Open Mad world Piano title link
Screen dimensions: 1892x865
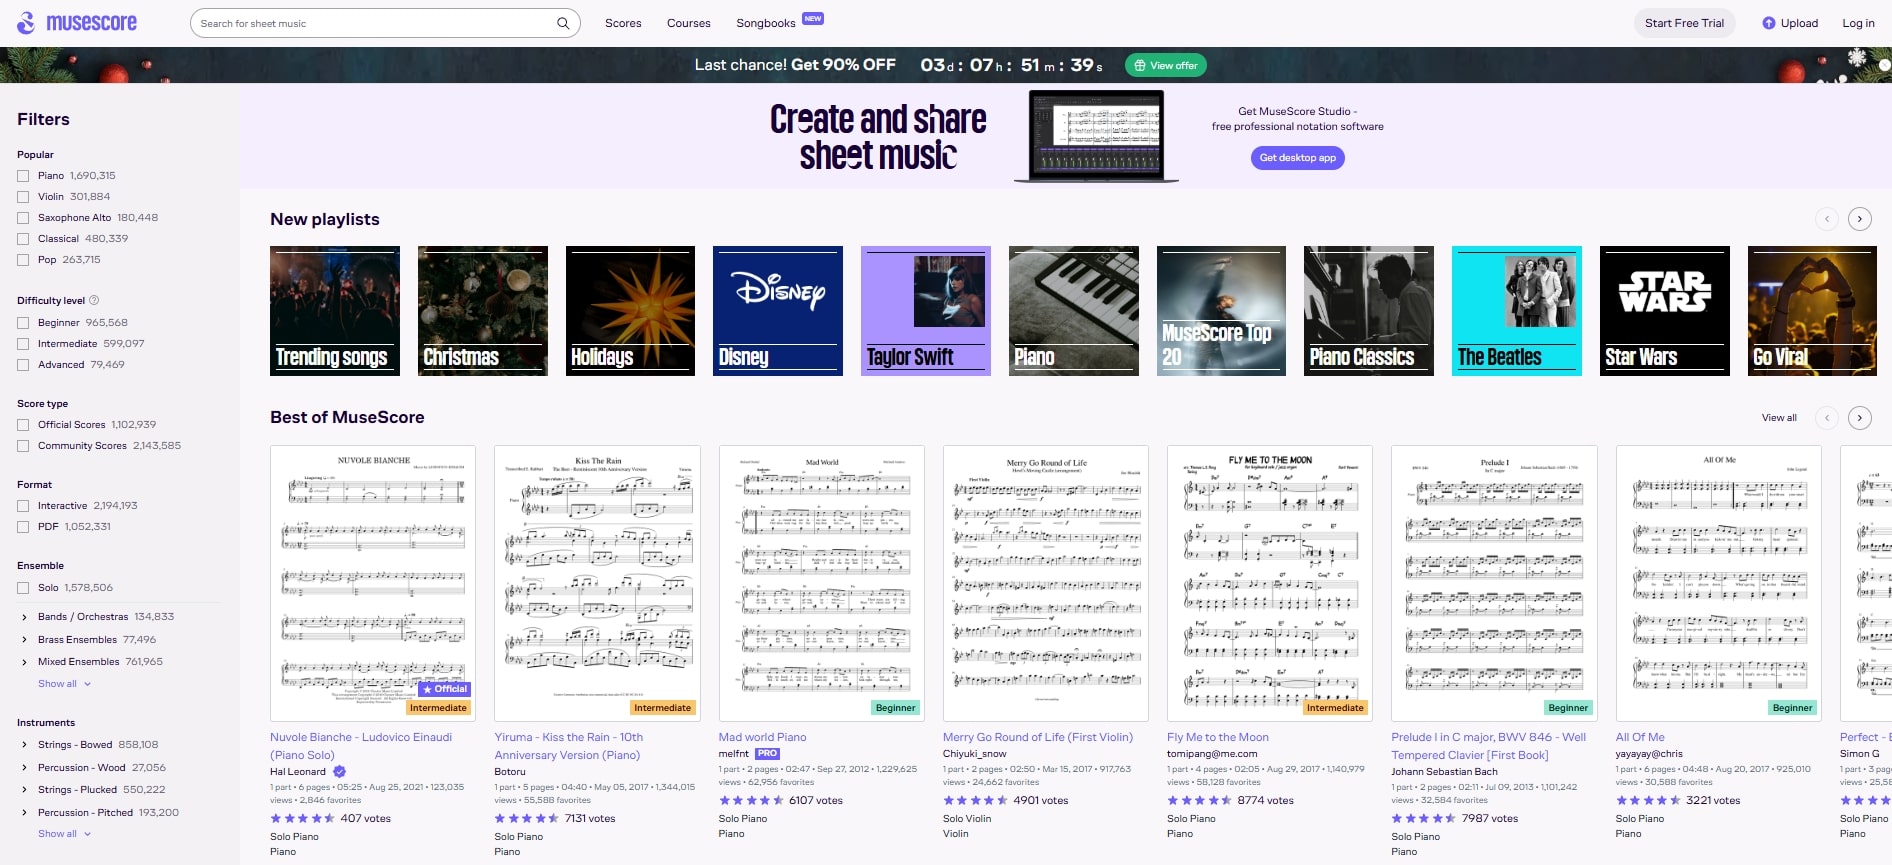coord(762,737)
